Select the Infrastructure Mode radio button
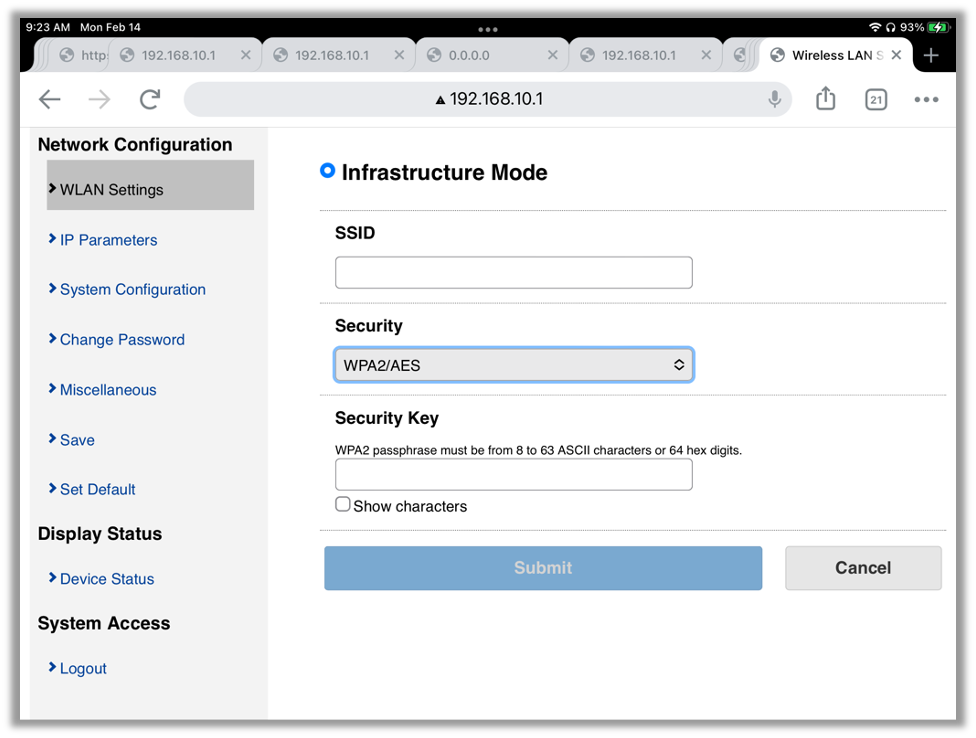 point(327,171)
